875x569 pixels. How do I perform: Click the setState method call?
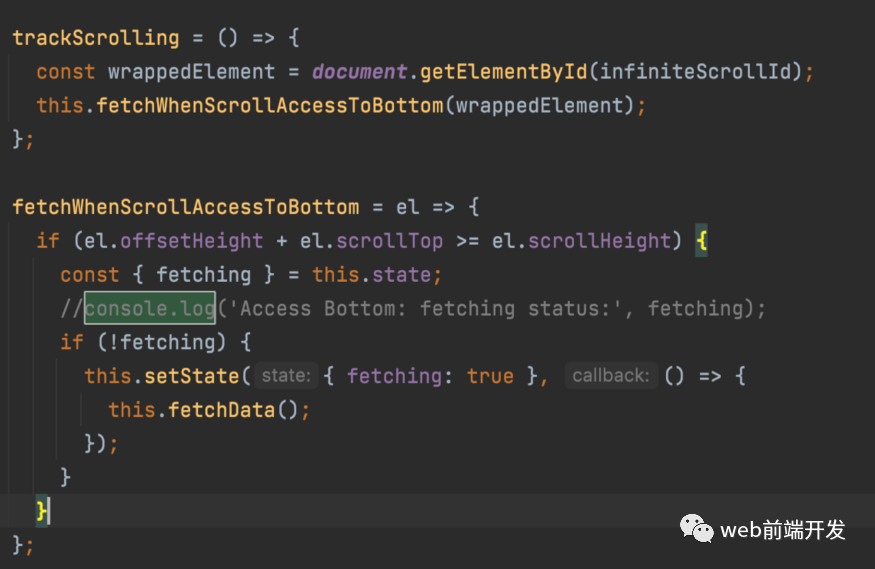coord(191,376)
